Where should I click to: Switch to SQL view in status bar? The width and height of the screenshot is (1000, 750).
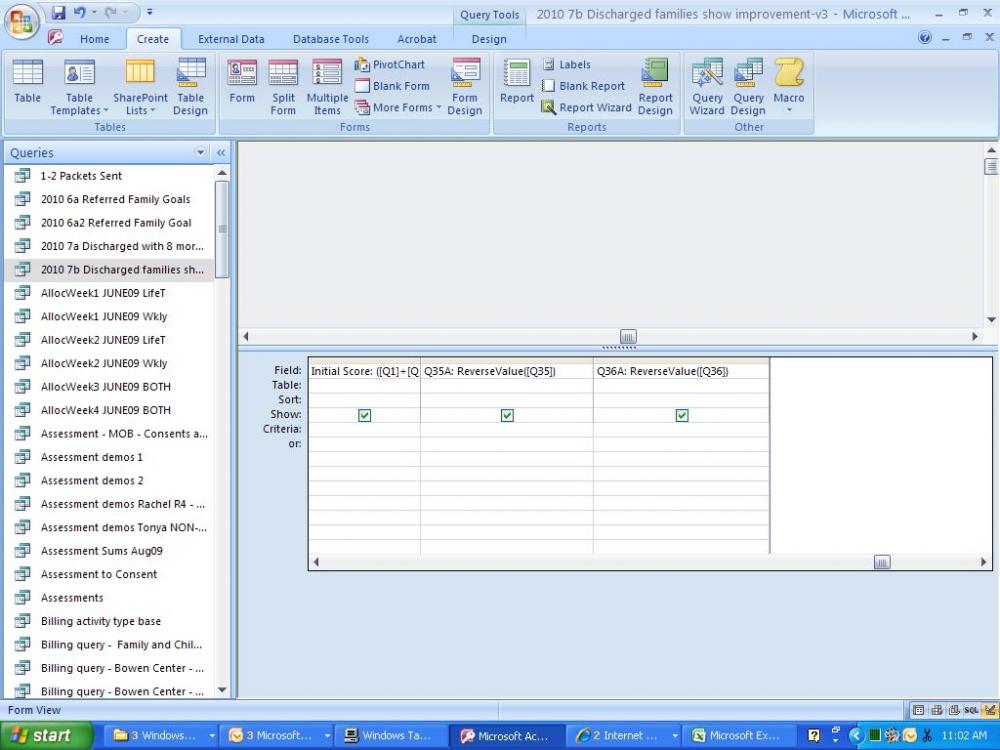(x=971, y=710)
